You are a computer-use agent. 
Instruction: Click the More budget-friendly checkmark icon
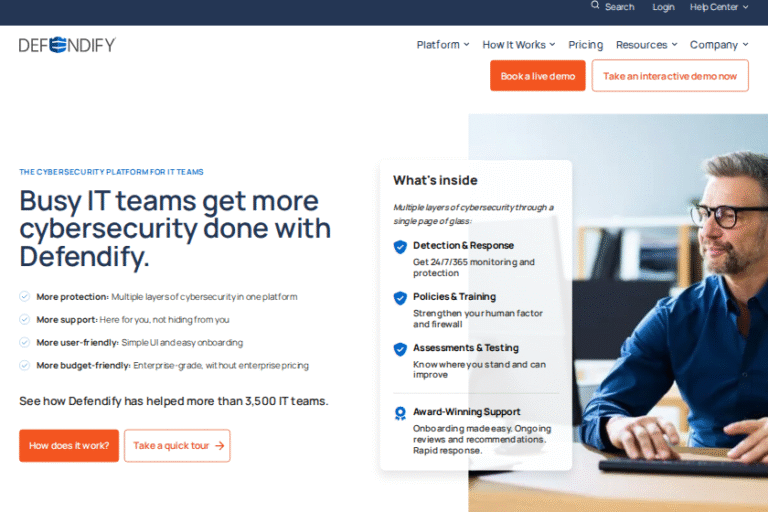(x=24, y=365)
